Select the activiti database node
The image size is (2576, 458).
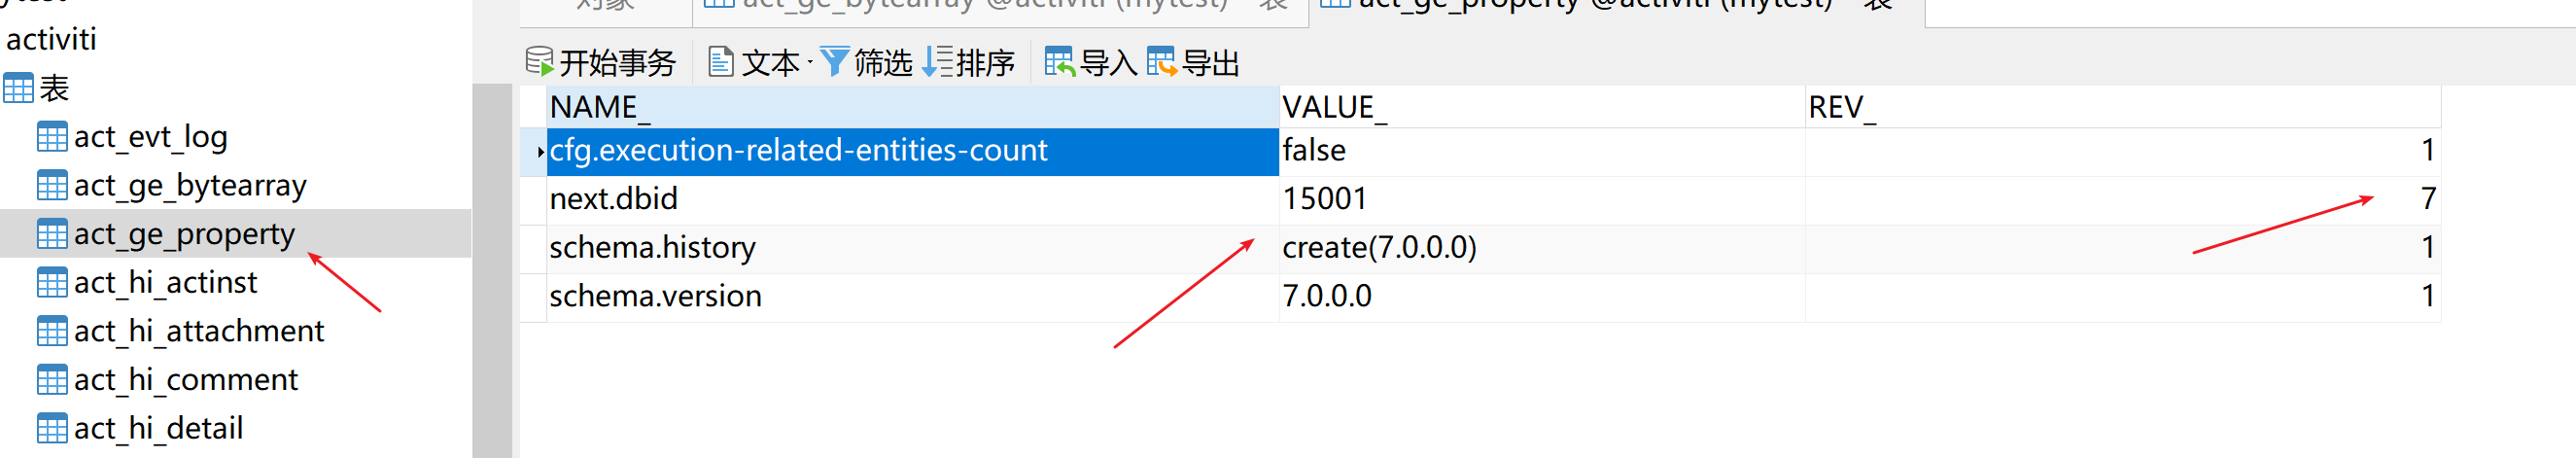click(52, 39)
